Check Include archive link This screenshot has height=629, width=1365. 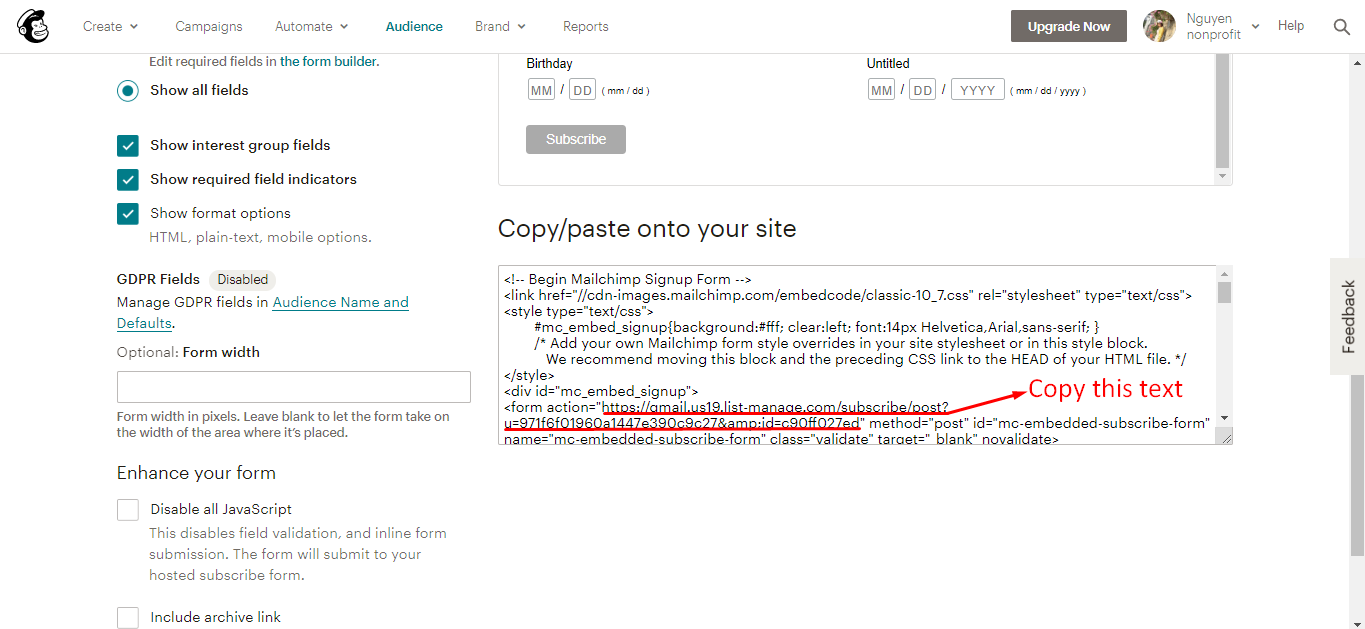coord(128,618)
